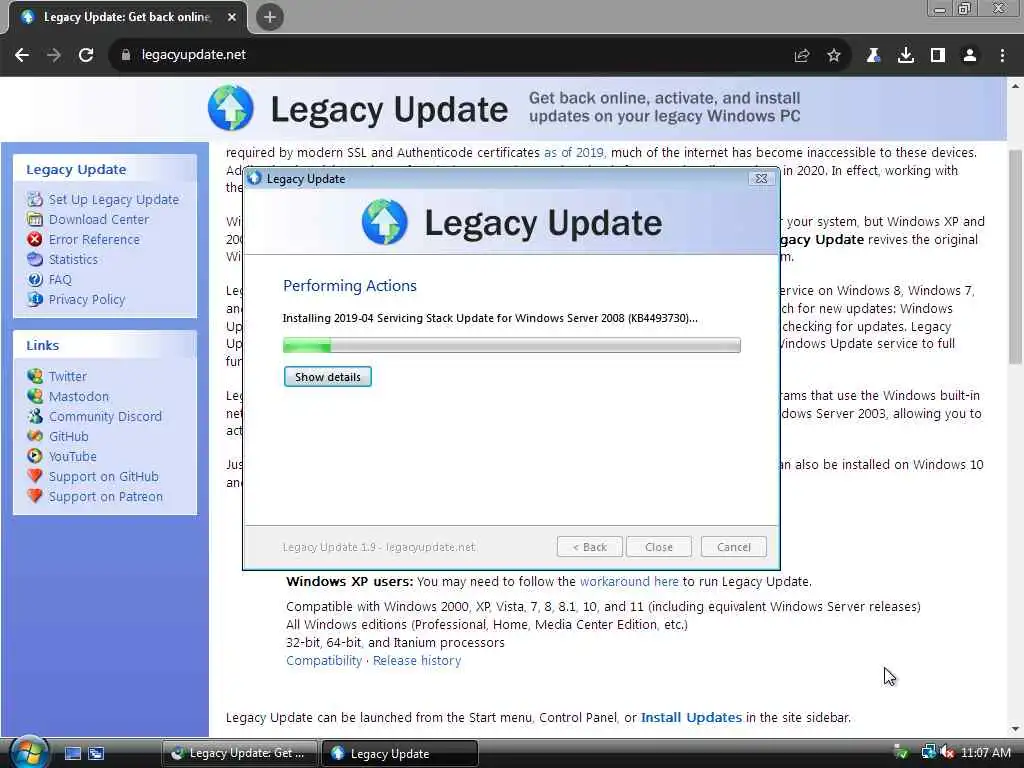Toggle the browser side panel icon
This screenshot has height=768, width=1024.
937,56
